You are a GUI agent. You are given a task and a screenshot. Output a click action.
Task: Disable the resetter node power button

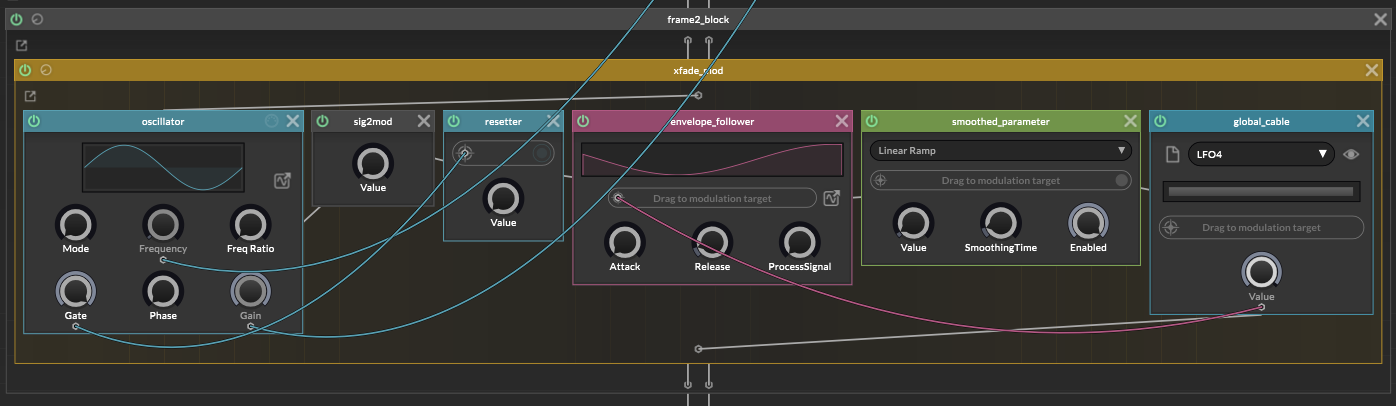[454, 121]
